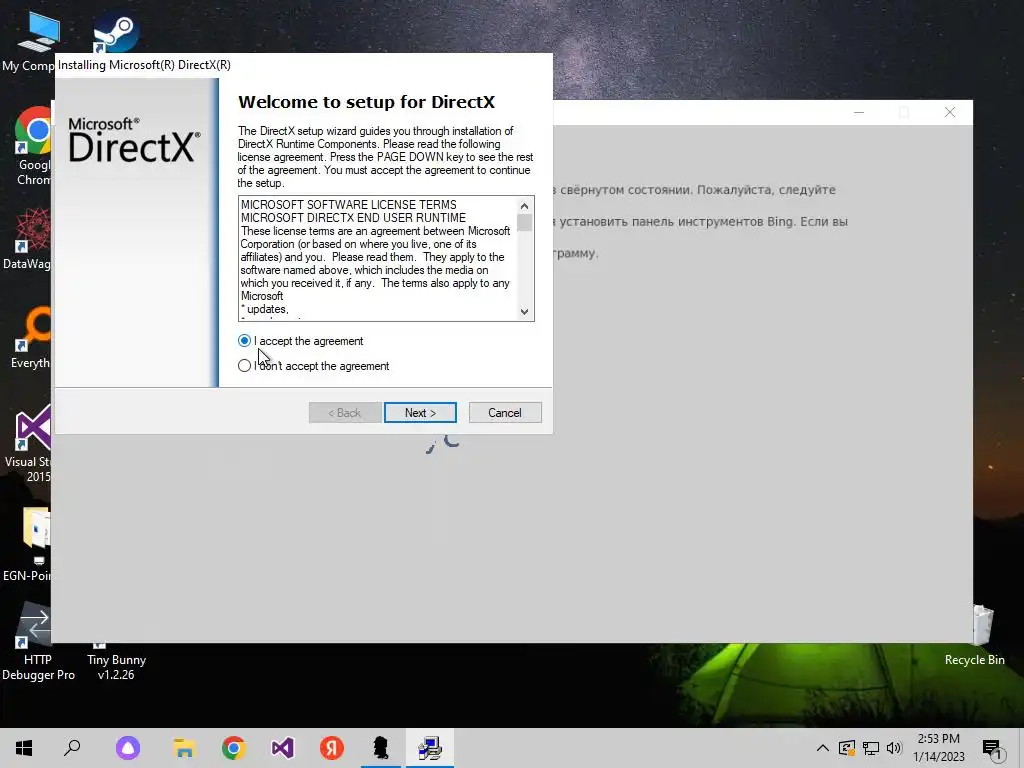Screen dimensions: 1024x768
Task: Open the purple Alice assistant taskbar icon
Action: (x=128, y=748)
